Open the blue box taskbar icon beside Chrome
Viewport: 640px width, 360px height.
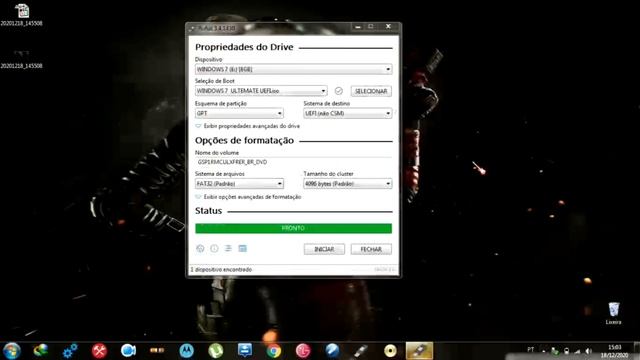pyautogui.click(x=244, y=351)
